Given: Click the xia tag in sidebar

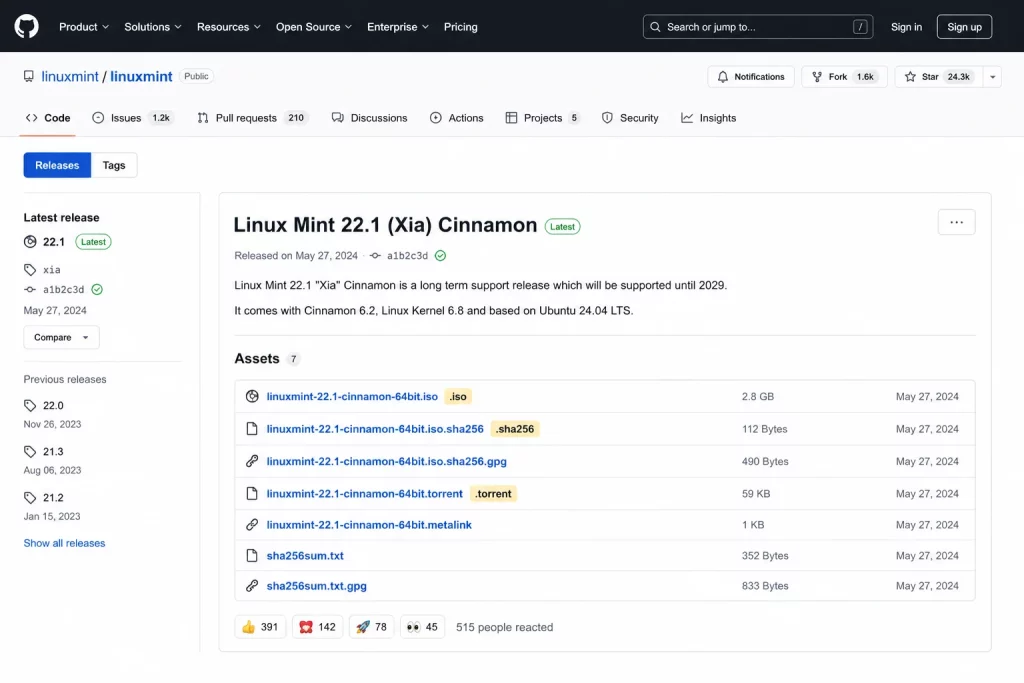Looking at the screenshot, I should (x=52, y=270).
